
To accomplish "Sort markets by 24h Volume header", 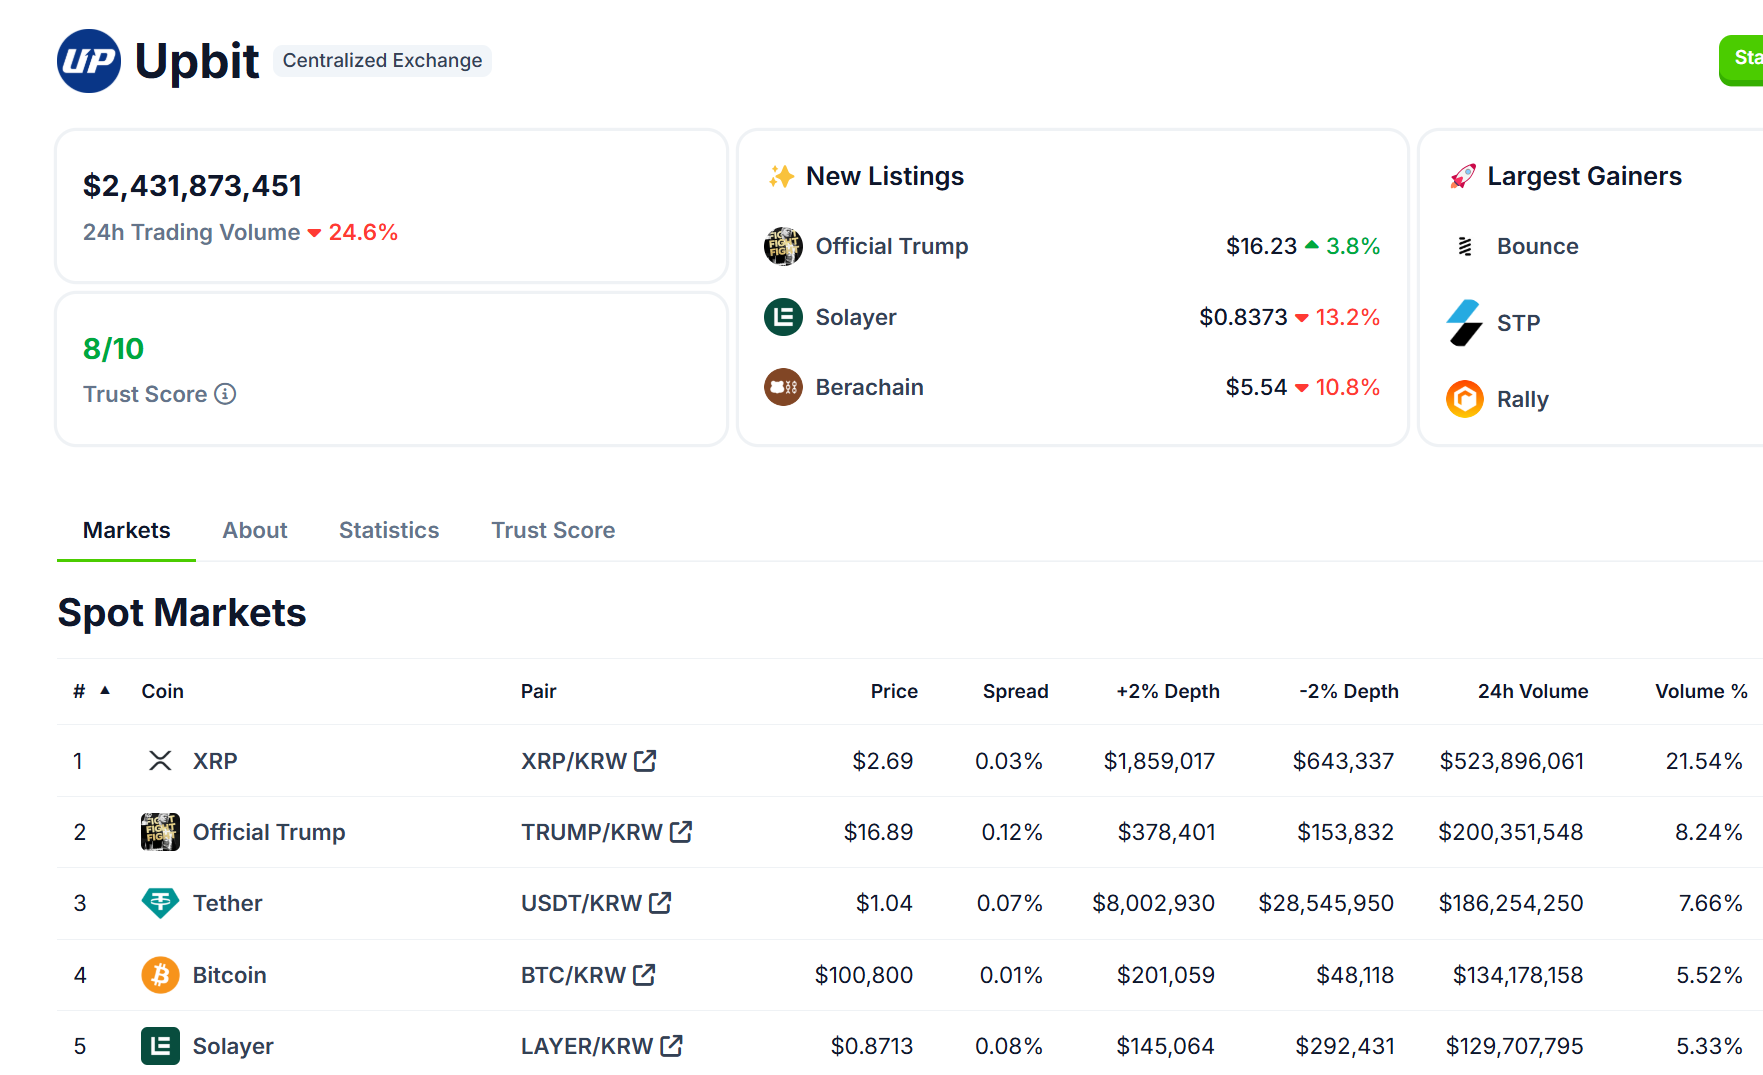I will click(1532, 691).
